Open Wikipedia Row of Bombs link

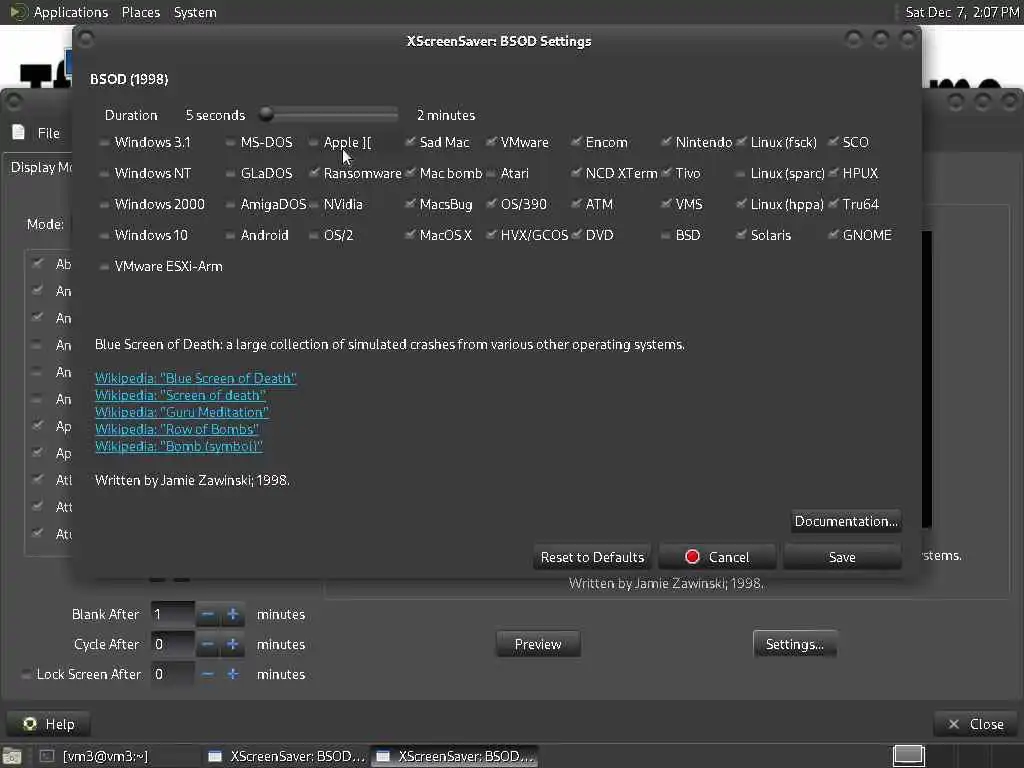[176, 429]
